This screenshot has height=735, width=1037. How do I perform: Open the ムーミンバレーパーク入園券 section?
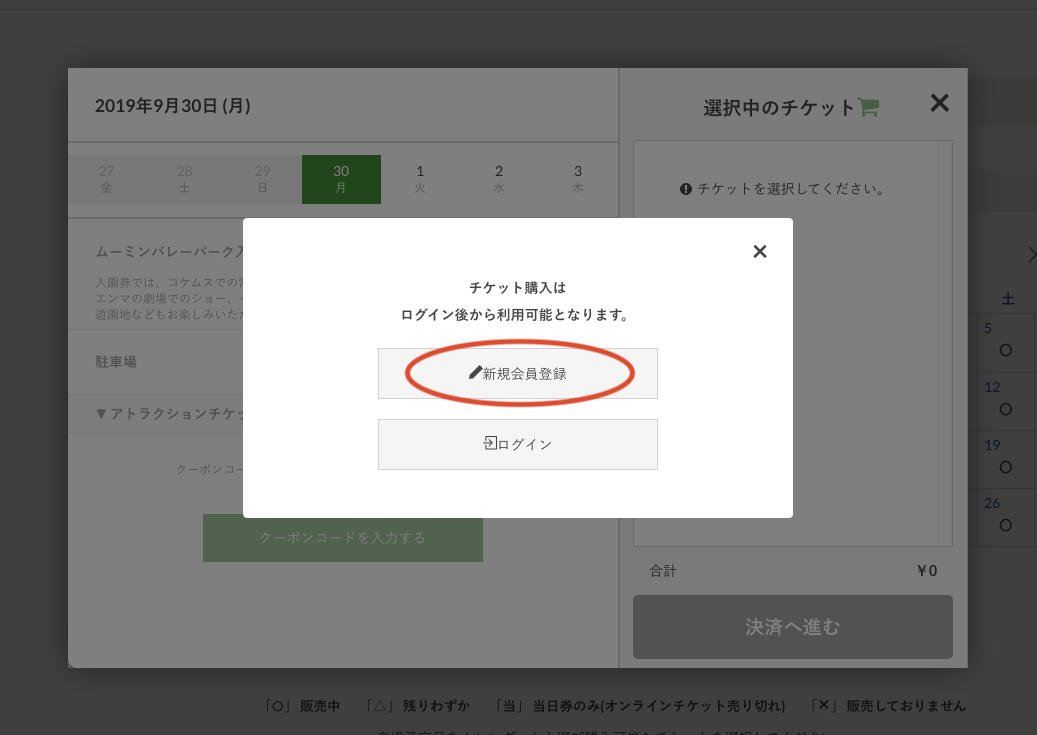[x=165, y=251]
